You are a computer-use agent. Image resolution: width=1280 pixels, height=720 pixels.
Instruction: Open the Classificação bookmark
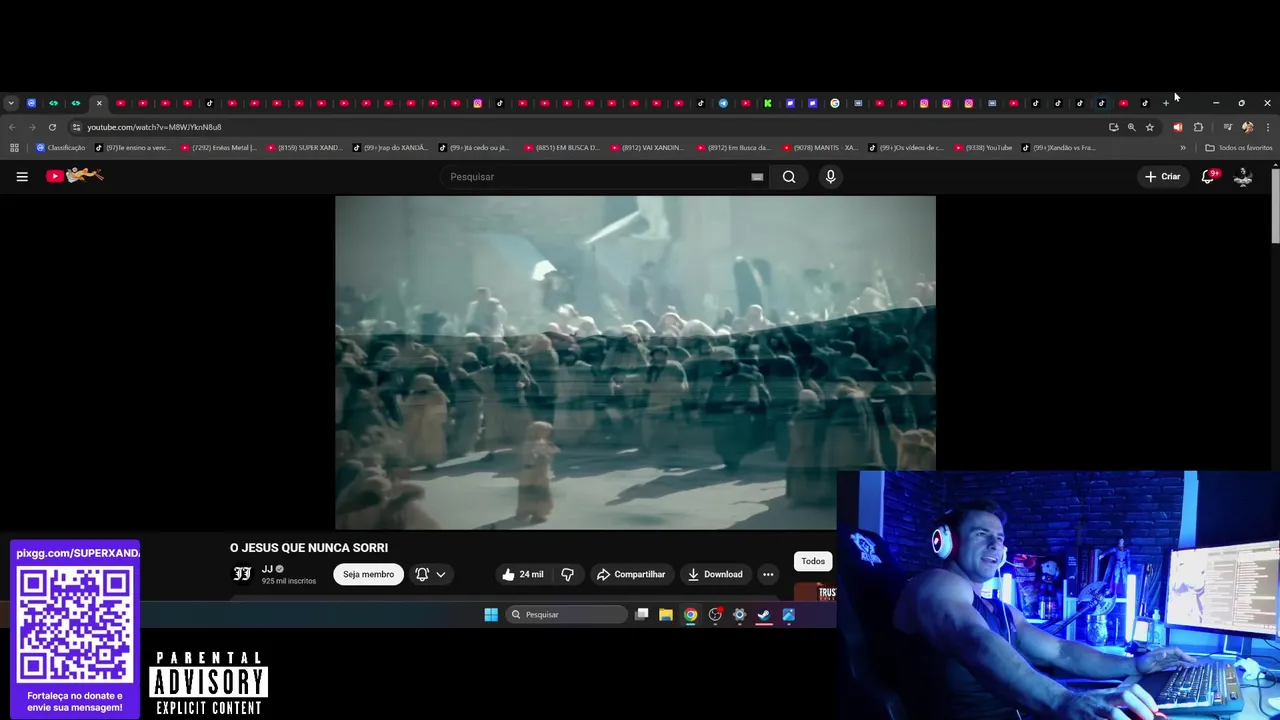coord(61,148)
